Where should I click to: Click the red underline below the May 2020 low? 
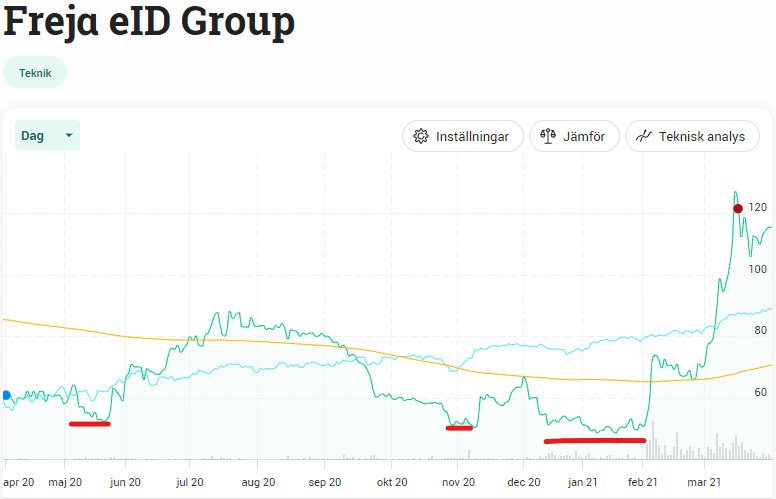(x=90, y=424)
